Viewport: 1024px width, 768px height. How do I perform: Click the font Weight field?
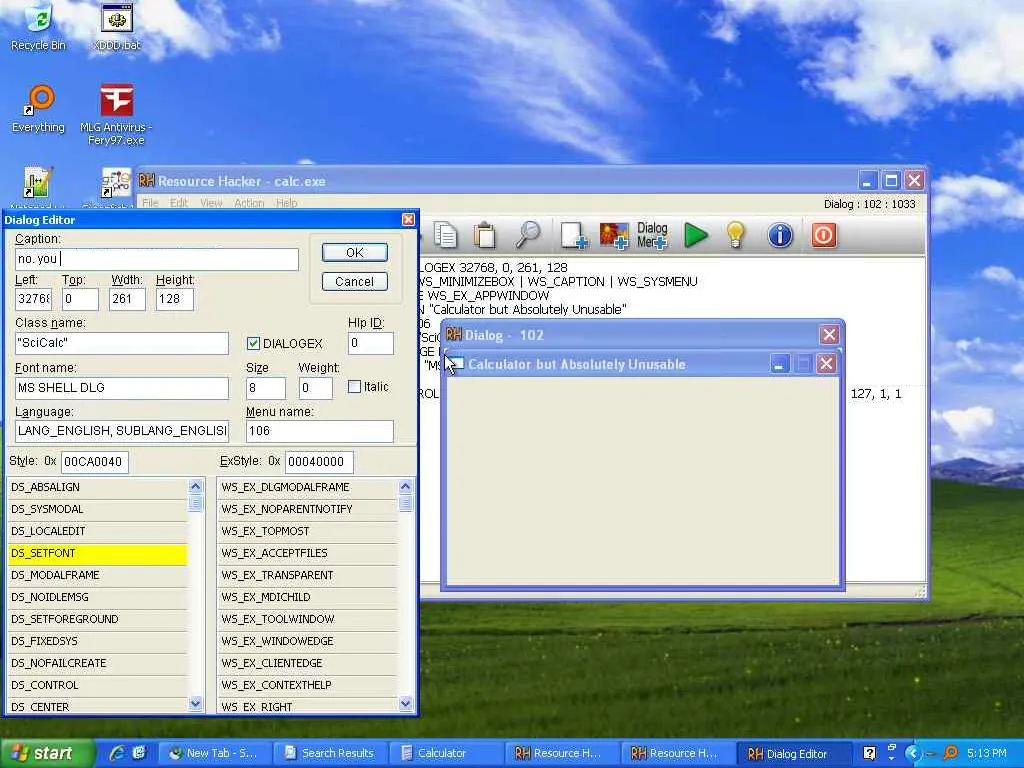point(315,388)
